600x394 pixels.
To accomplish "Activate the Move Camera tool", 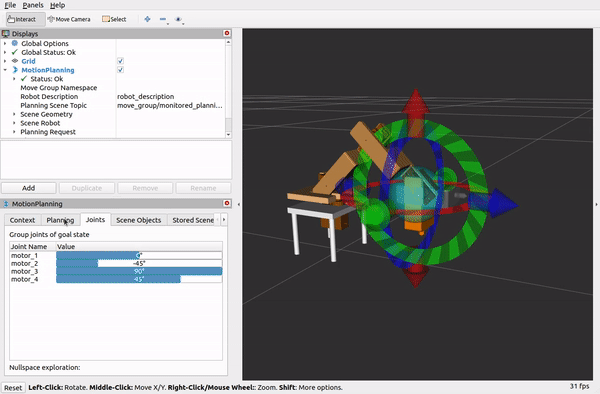I will [69, 19].
